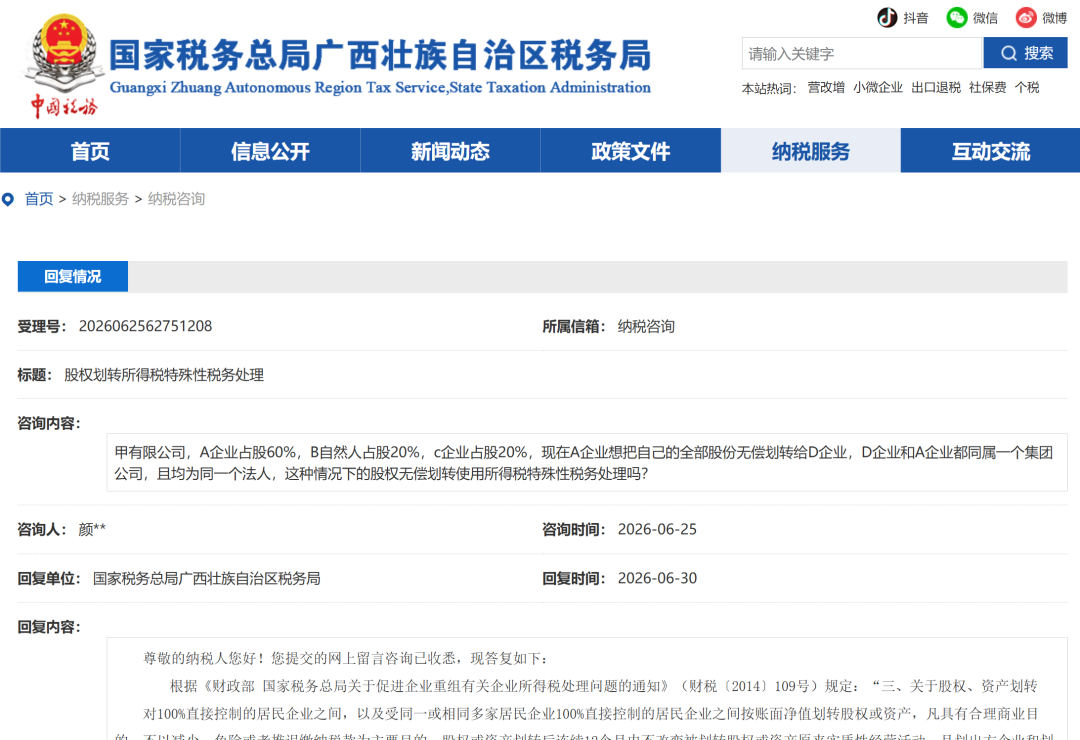Screen dimensions: 1080x740
Task: Click the 咨询时间 field label
Action: click(574, 529)
